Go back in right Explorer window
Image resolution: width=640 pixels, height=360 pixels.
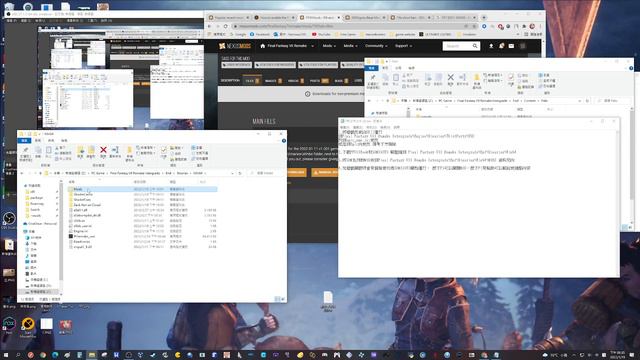(369, 100)
